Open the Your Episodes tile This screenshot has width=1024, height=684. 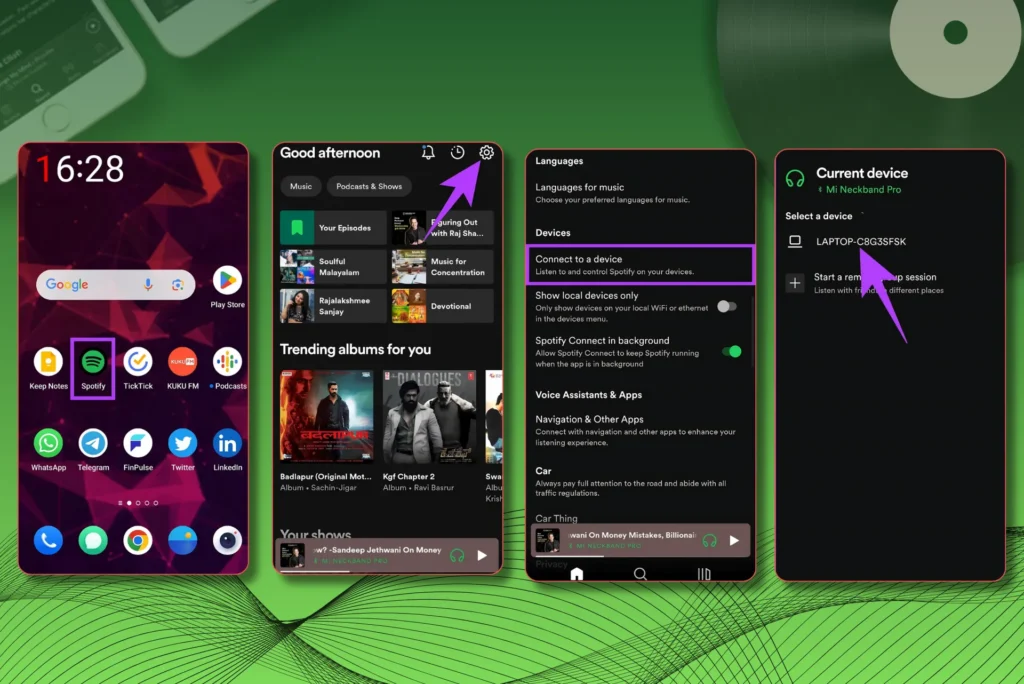tap(333, 227)
